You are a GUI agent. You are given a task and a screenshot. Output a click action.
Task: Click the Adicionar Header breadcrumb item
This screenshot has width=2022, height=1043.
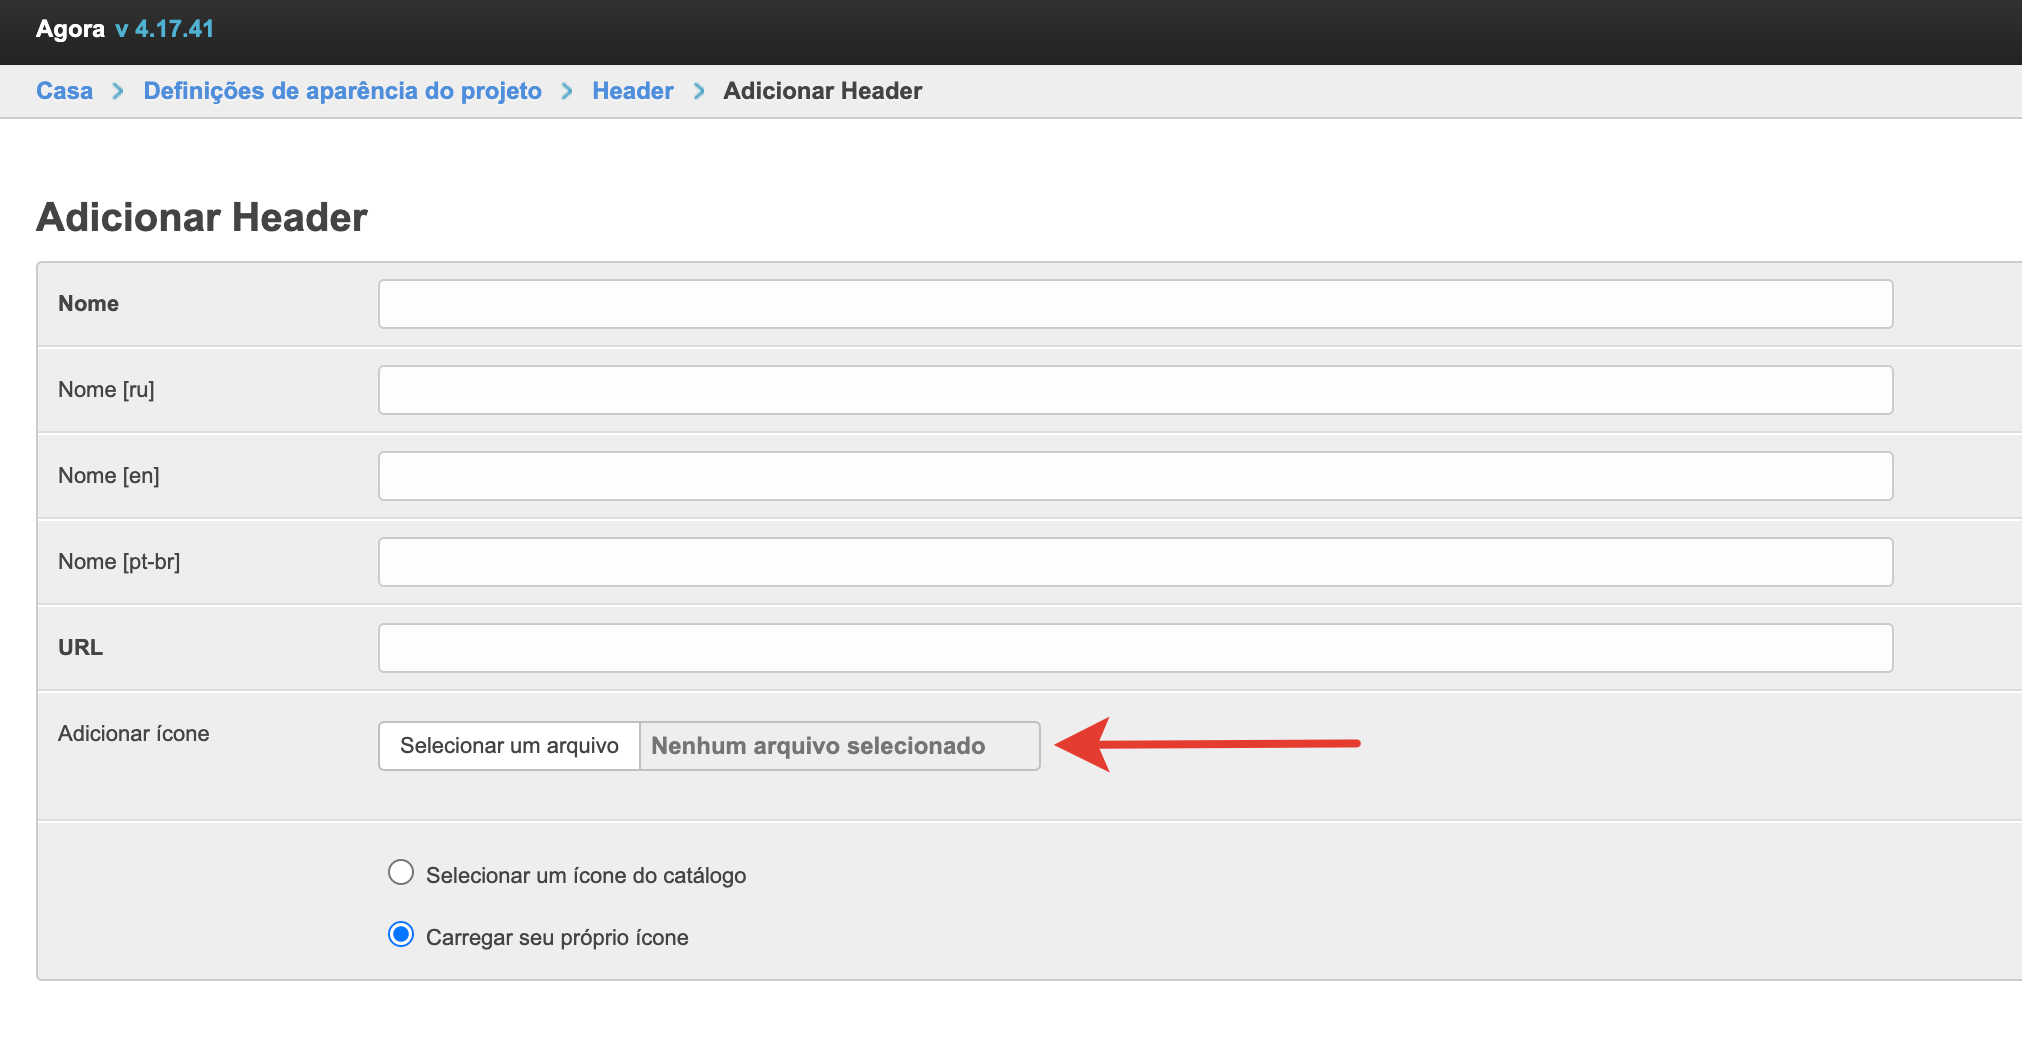(x=822, y=91)
